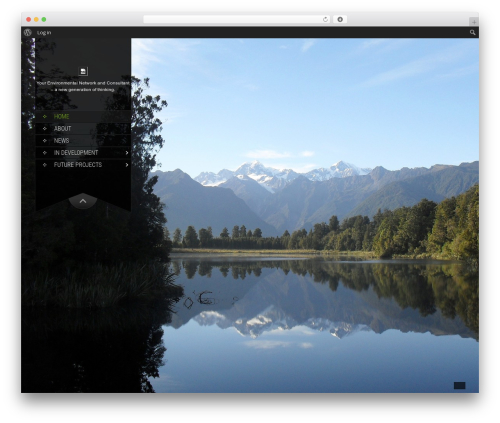The width and height of the screenshot is (500, 423).
Task: Open the WordPress logo menu
Action: click(28, 32)
